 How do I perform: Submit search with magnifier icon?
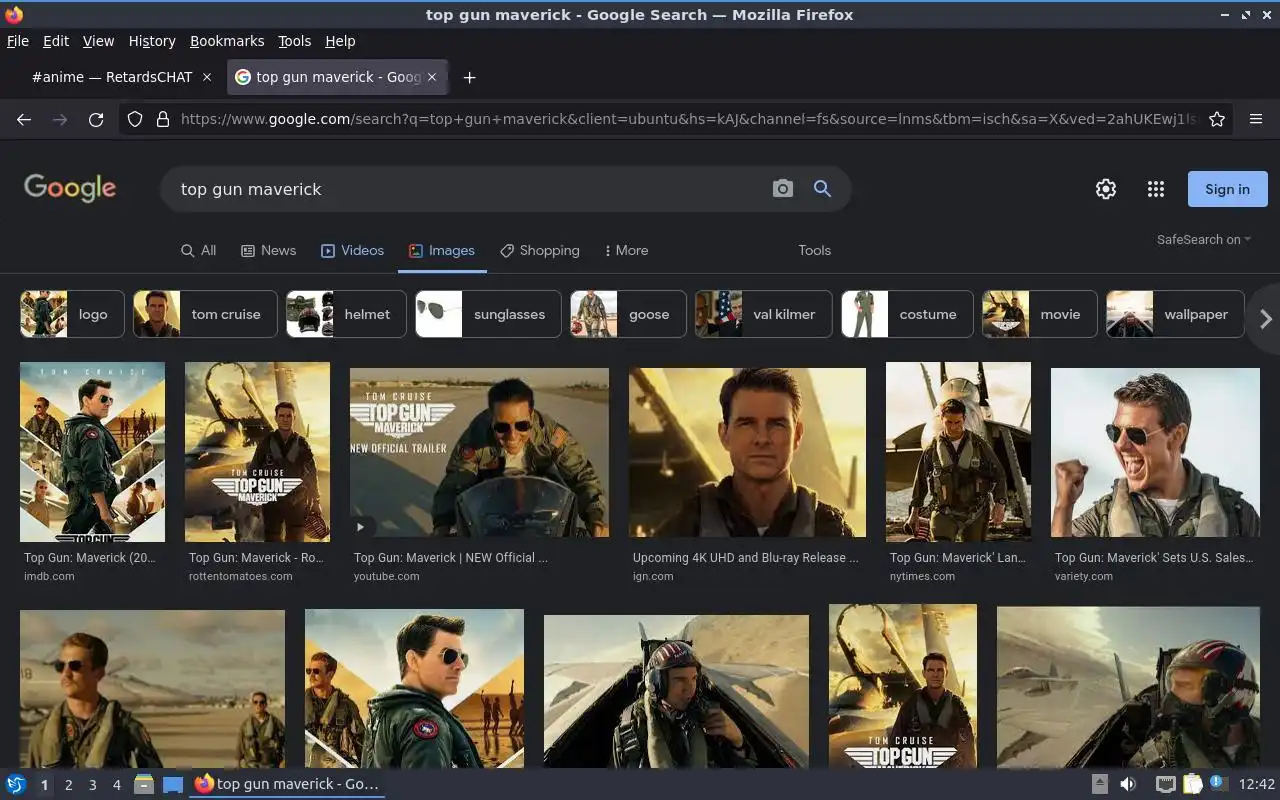coord(822,188)
